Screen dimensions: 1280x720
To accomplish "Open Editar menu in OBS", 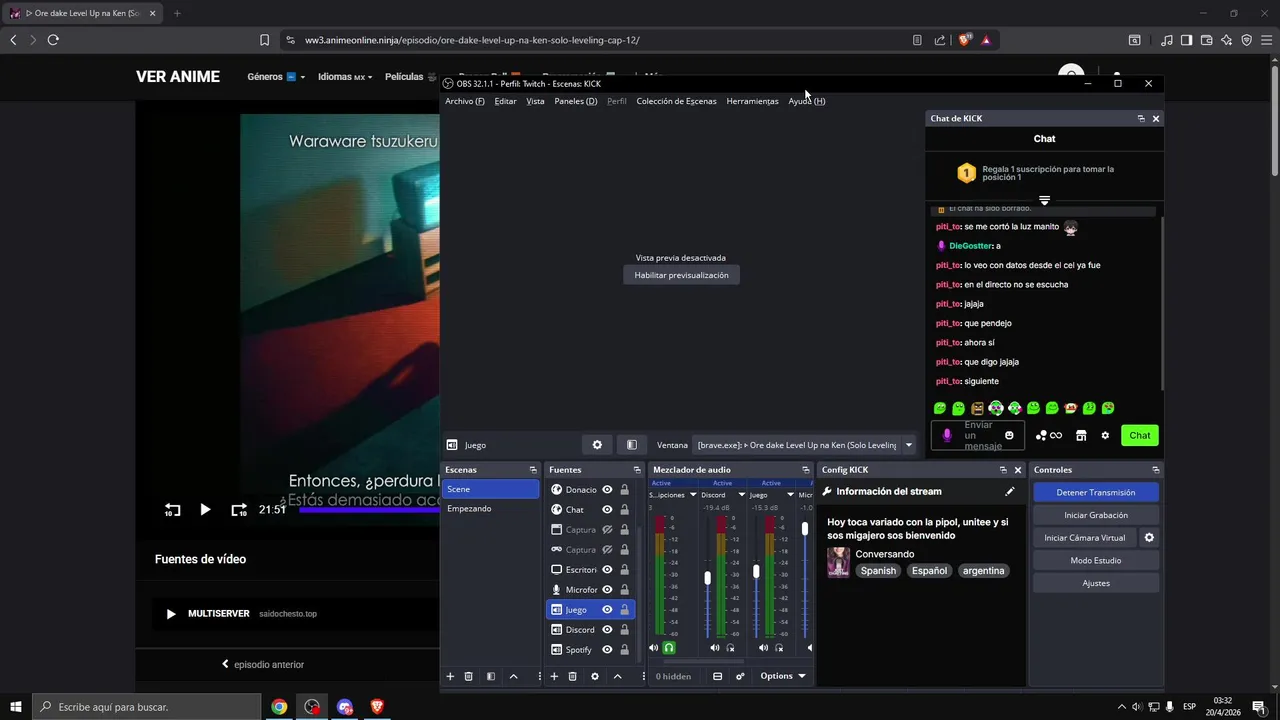I will [505, 101].
